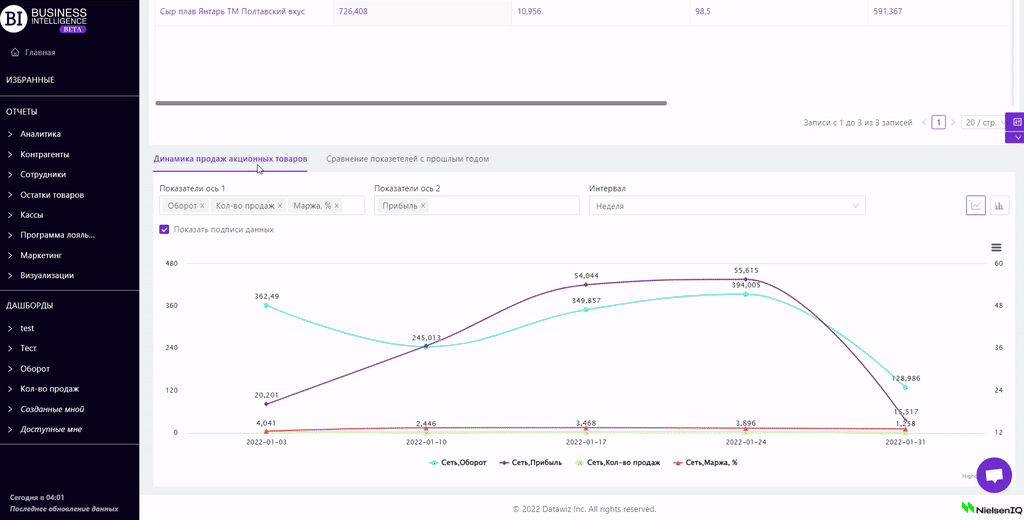Screen dimensions: 1024x520
Task: Open the purple chat support bubble
Action: (993, 476)
